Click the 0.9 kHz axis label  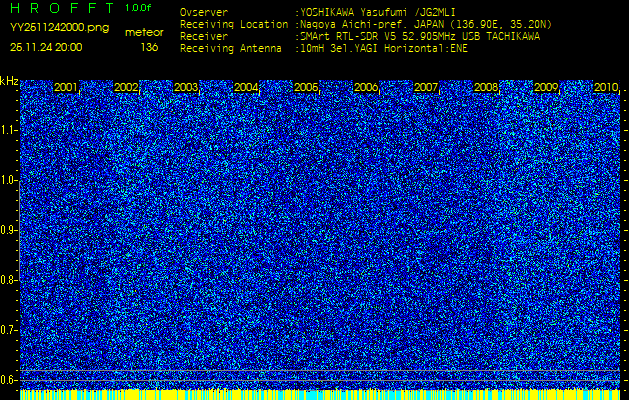tap(9, 230)
